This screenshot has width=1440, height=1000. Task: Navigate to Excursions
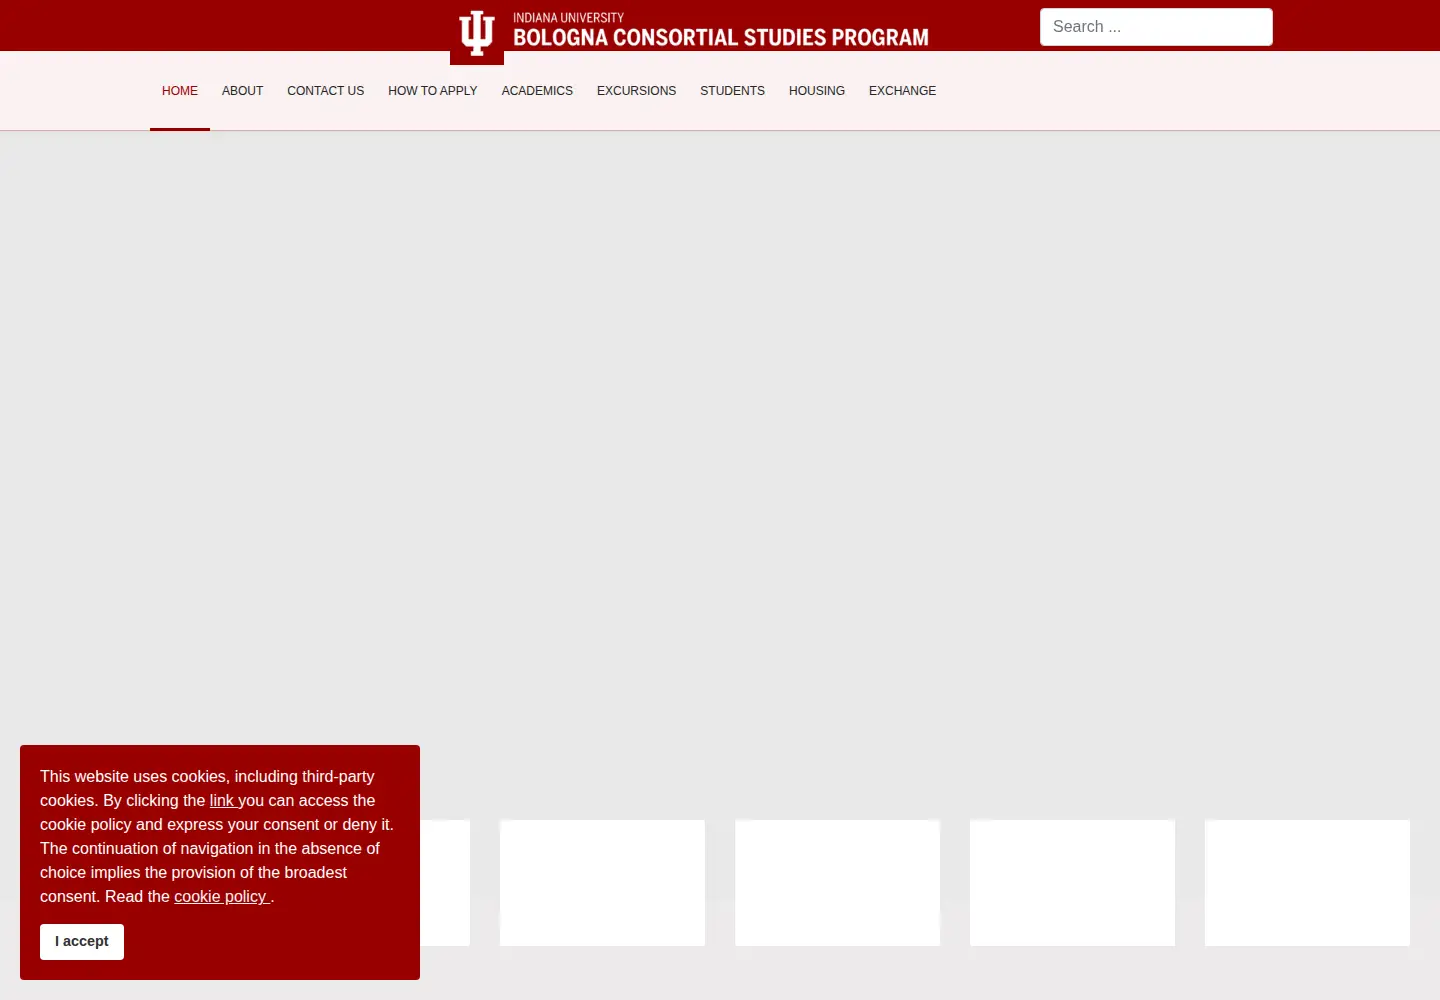point(636,91)
